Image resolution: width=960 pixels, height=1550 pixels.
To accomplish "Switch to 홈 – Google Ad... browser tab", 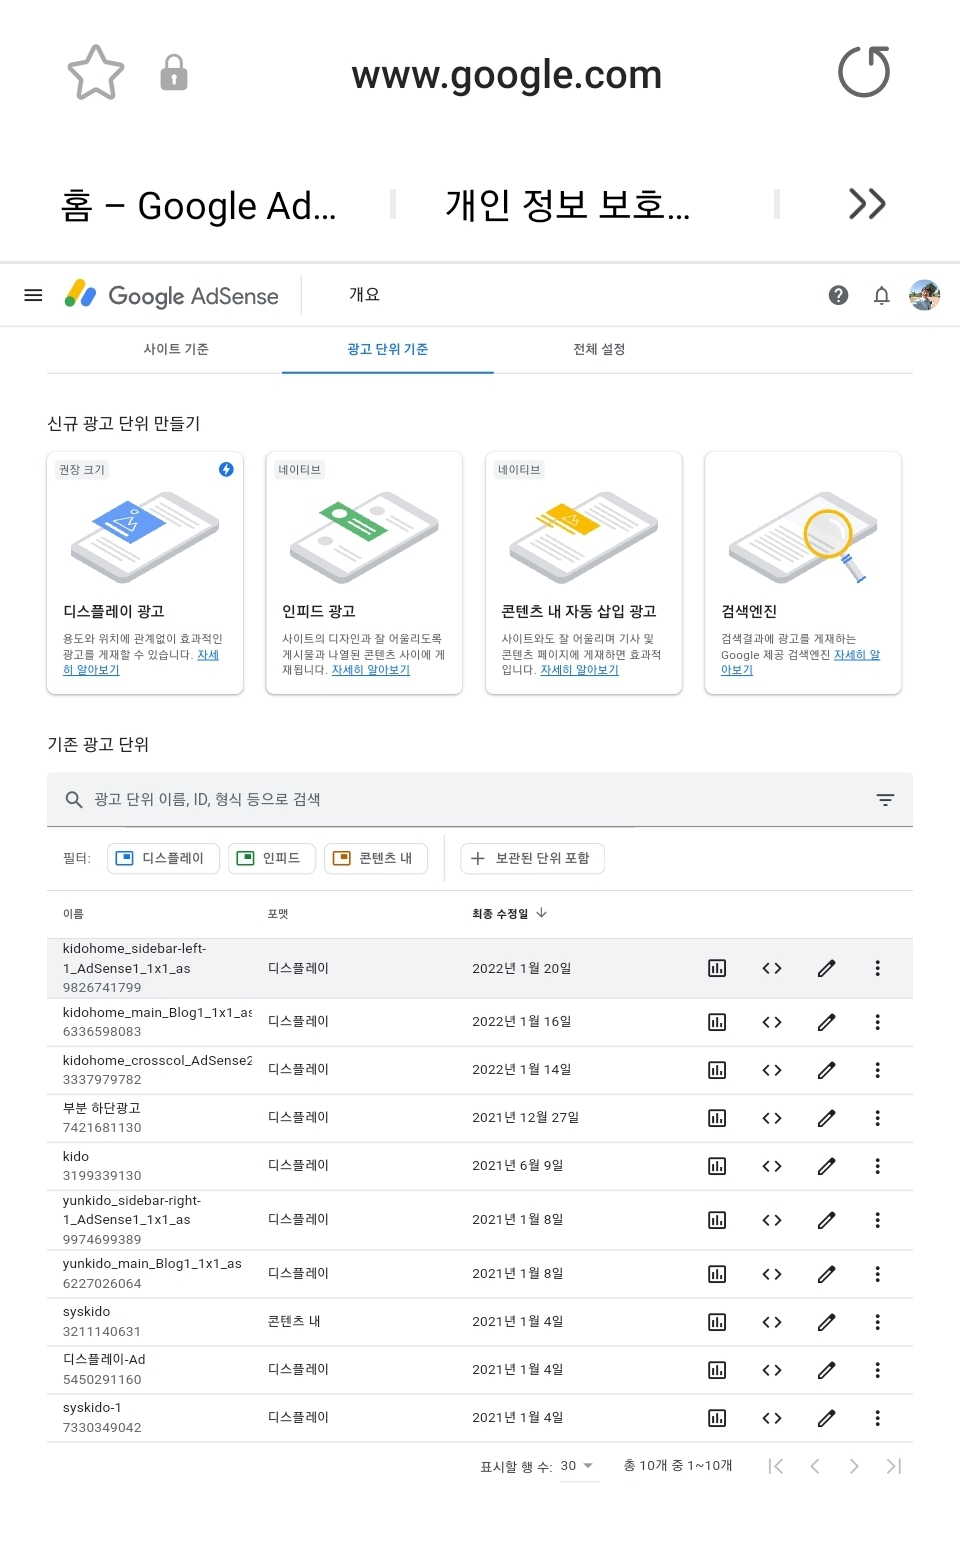I will (x=198, y=205).
